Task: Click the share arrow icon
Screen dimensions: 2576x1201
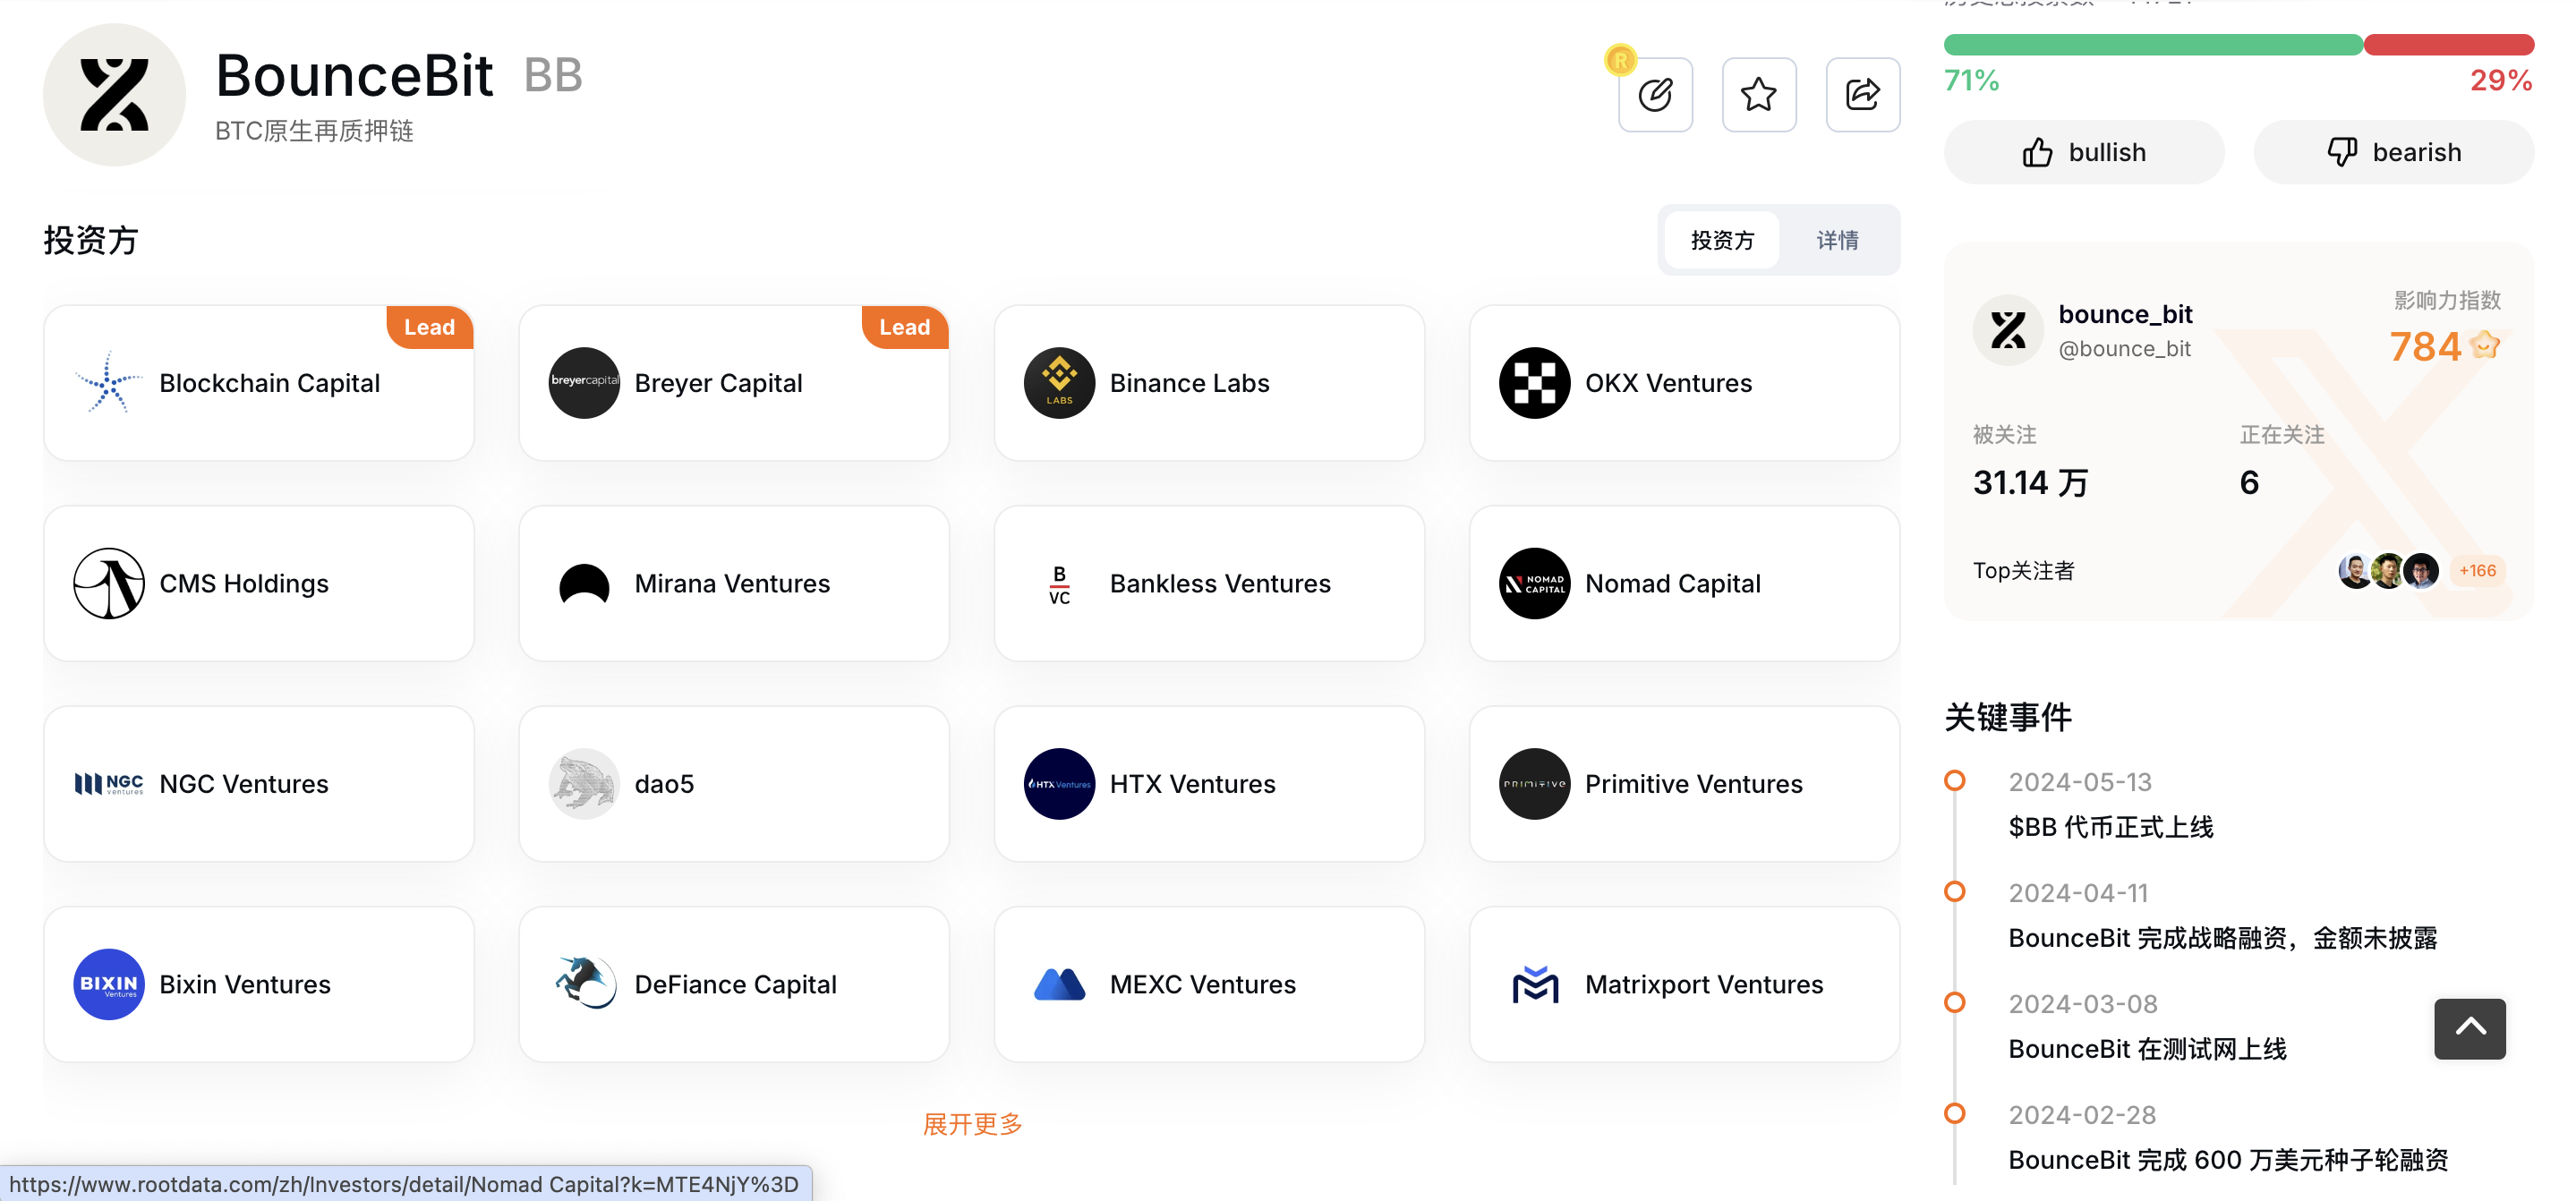Action: click(x=1862, y=95)
